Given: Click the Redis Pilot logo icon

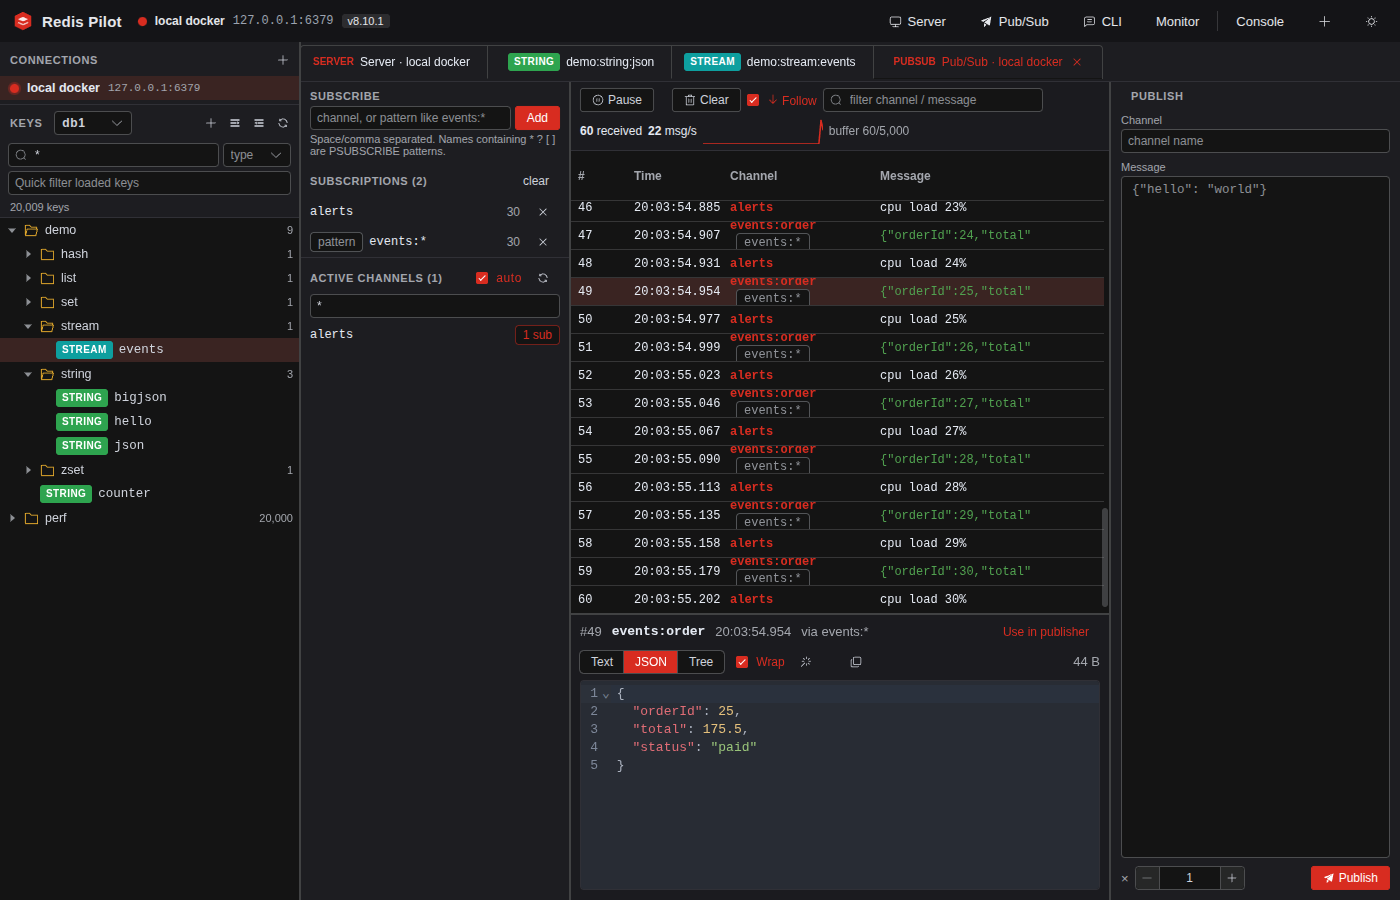Looking at the screenshot, I should [x=23, y=21].
